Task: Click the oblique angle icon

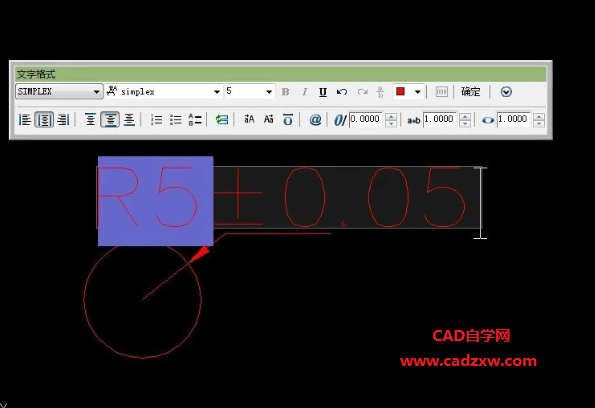Action: pos(340,120)
